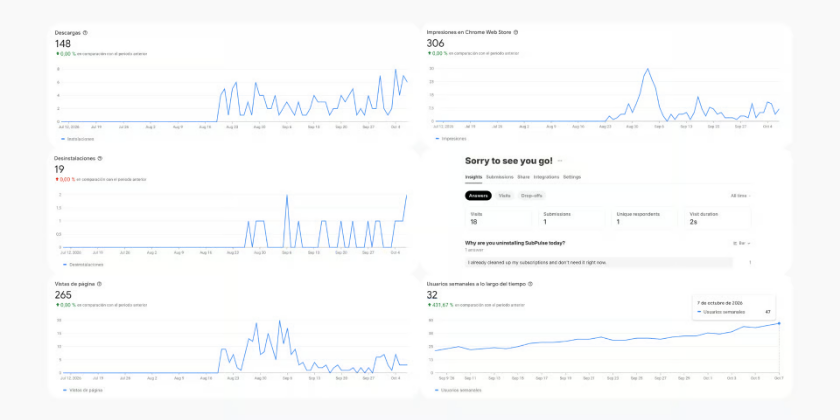Click the weekly users total value 32

pyautogui.click(x=432, y=295)
